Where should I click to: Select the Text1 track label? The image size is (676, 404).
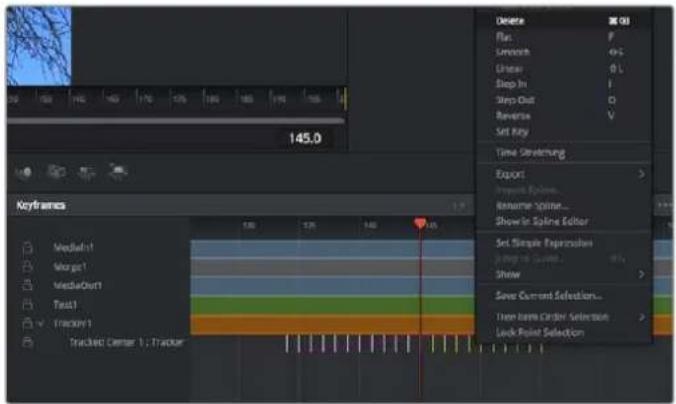(65, 305)
